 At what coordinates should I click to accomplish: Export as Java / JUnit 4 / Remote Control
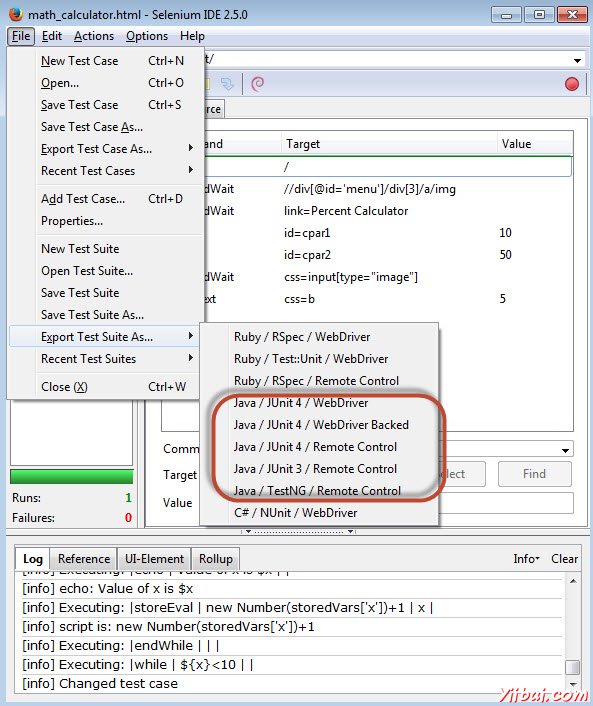click(319, 447)
